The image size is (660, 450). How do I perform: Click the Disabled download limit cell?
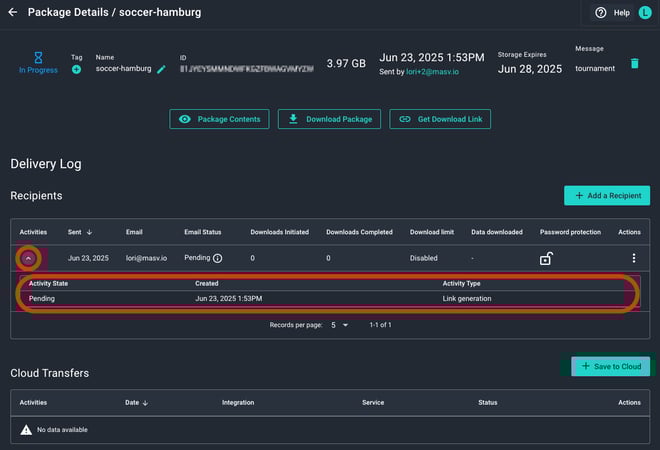pyautogui.click(x=423, y=258)
